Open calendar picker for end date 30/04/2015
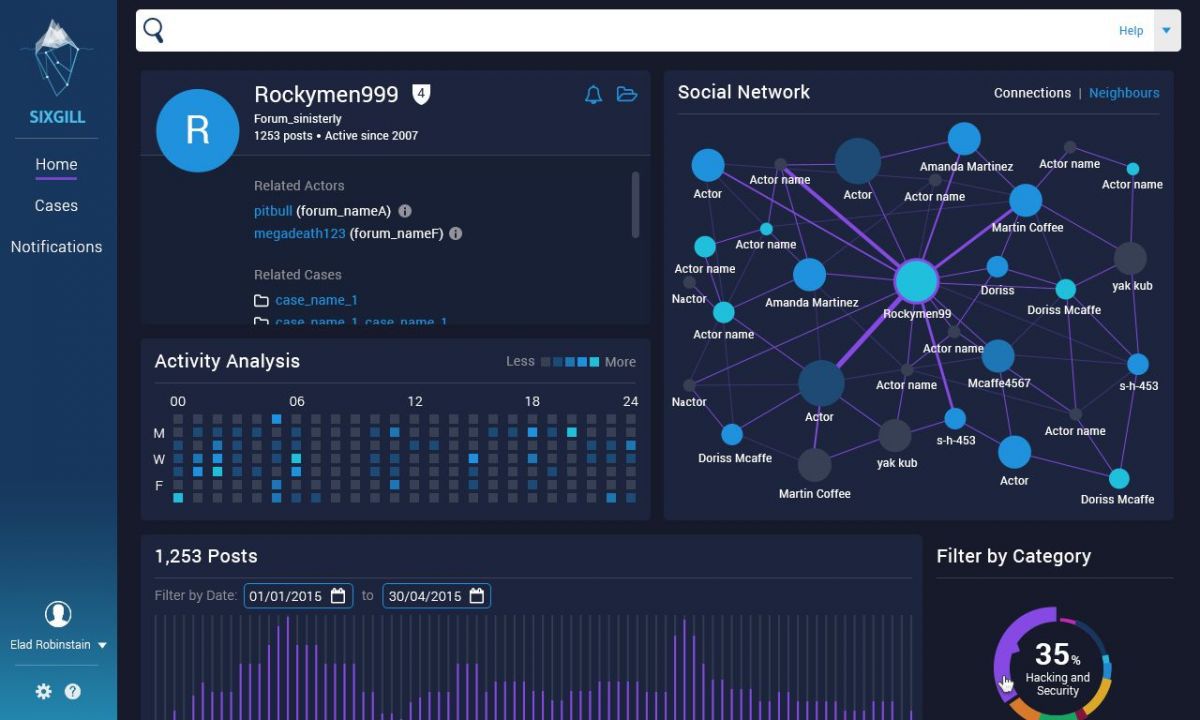 pos(476,596)
